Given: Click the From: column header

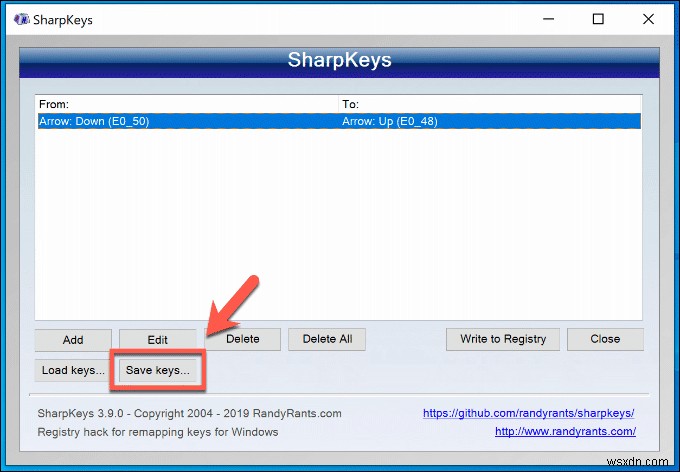Looking at the screenshot, I should point(186,104).
